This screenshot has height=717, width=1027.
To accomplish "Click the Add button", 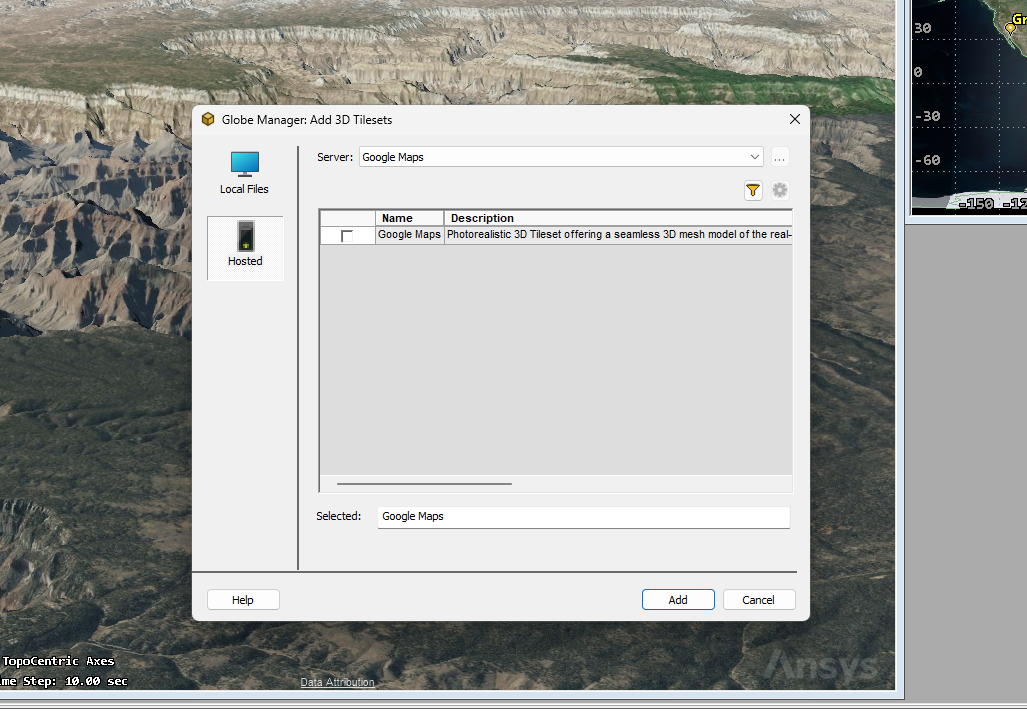I will [678, 600].
